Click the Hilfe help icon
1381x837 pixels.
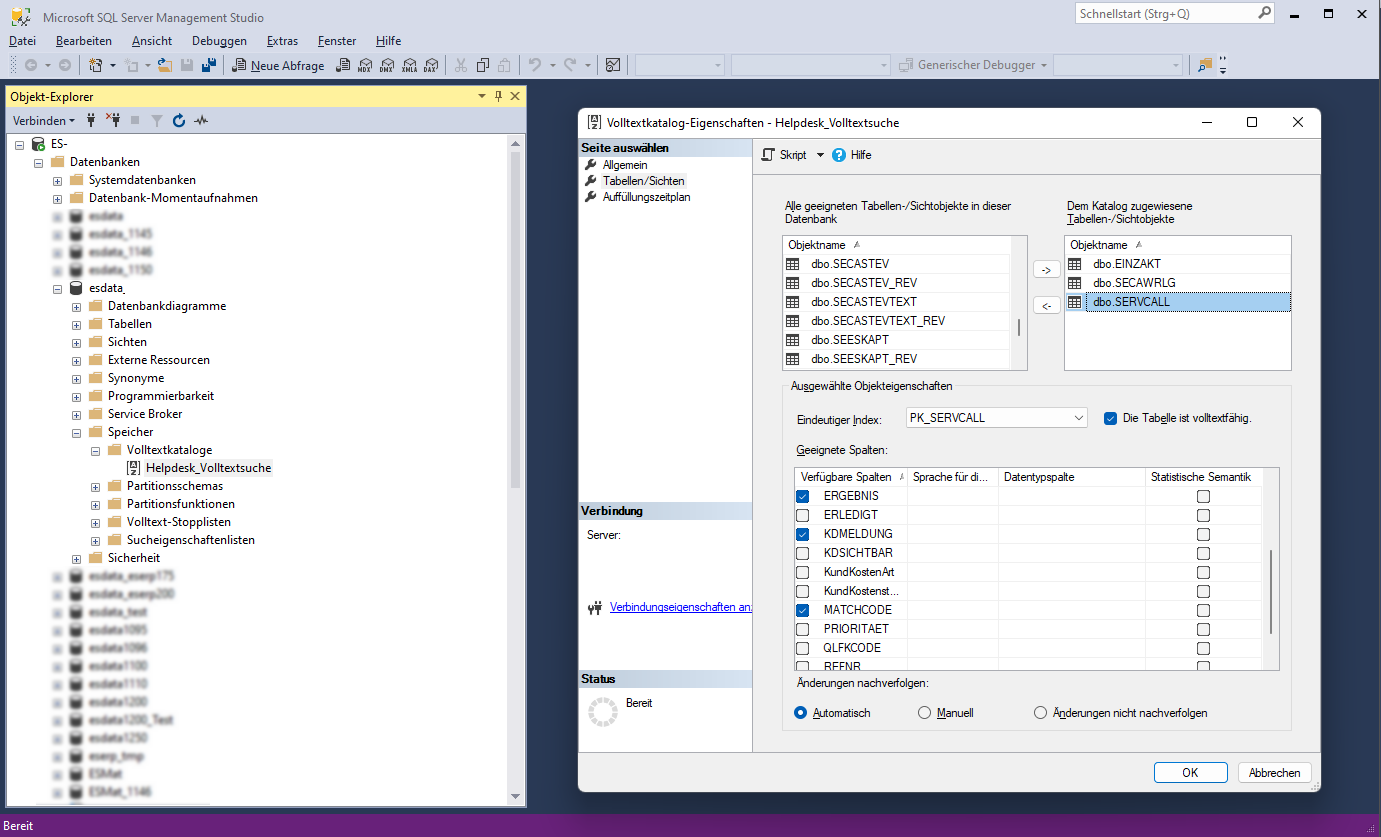point(839,155)
